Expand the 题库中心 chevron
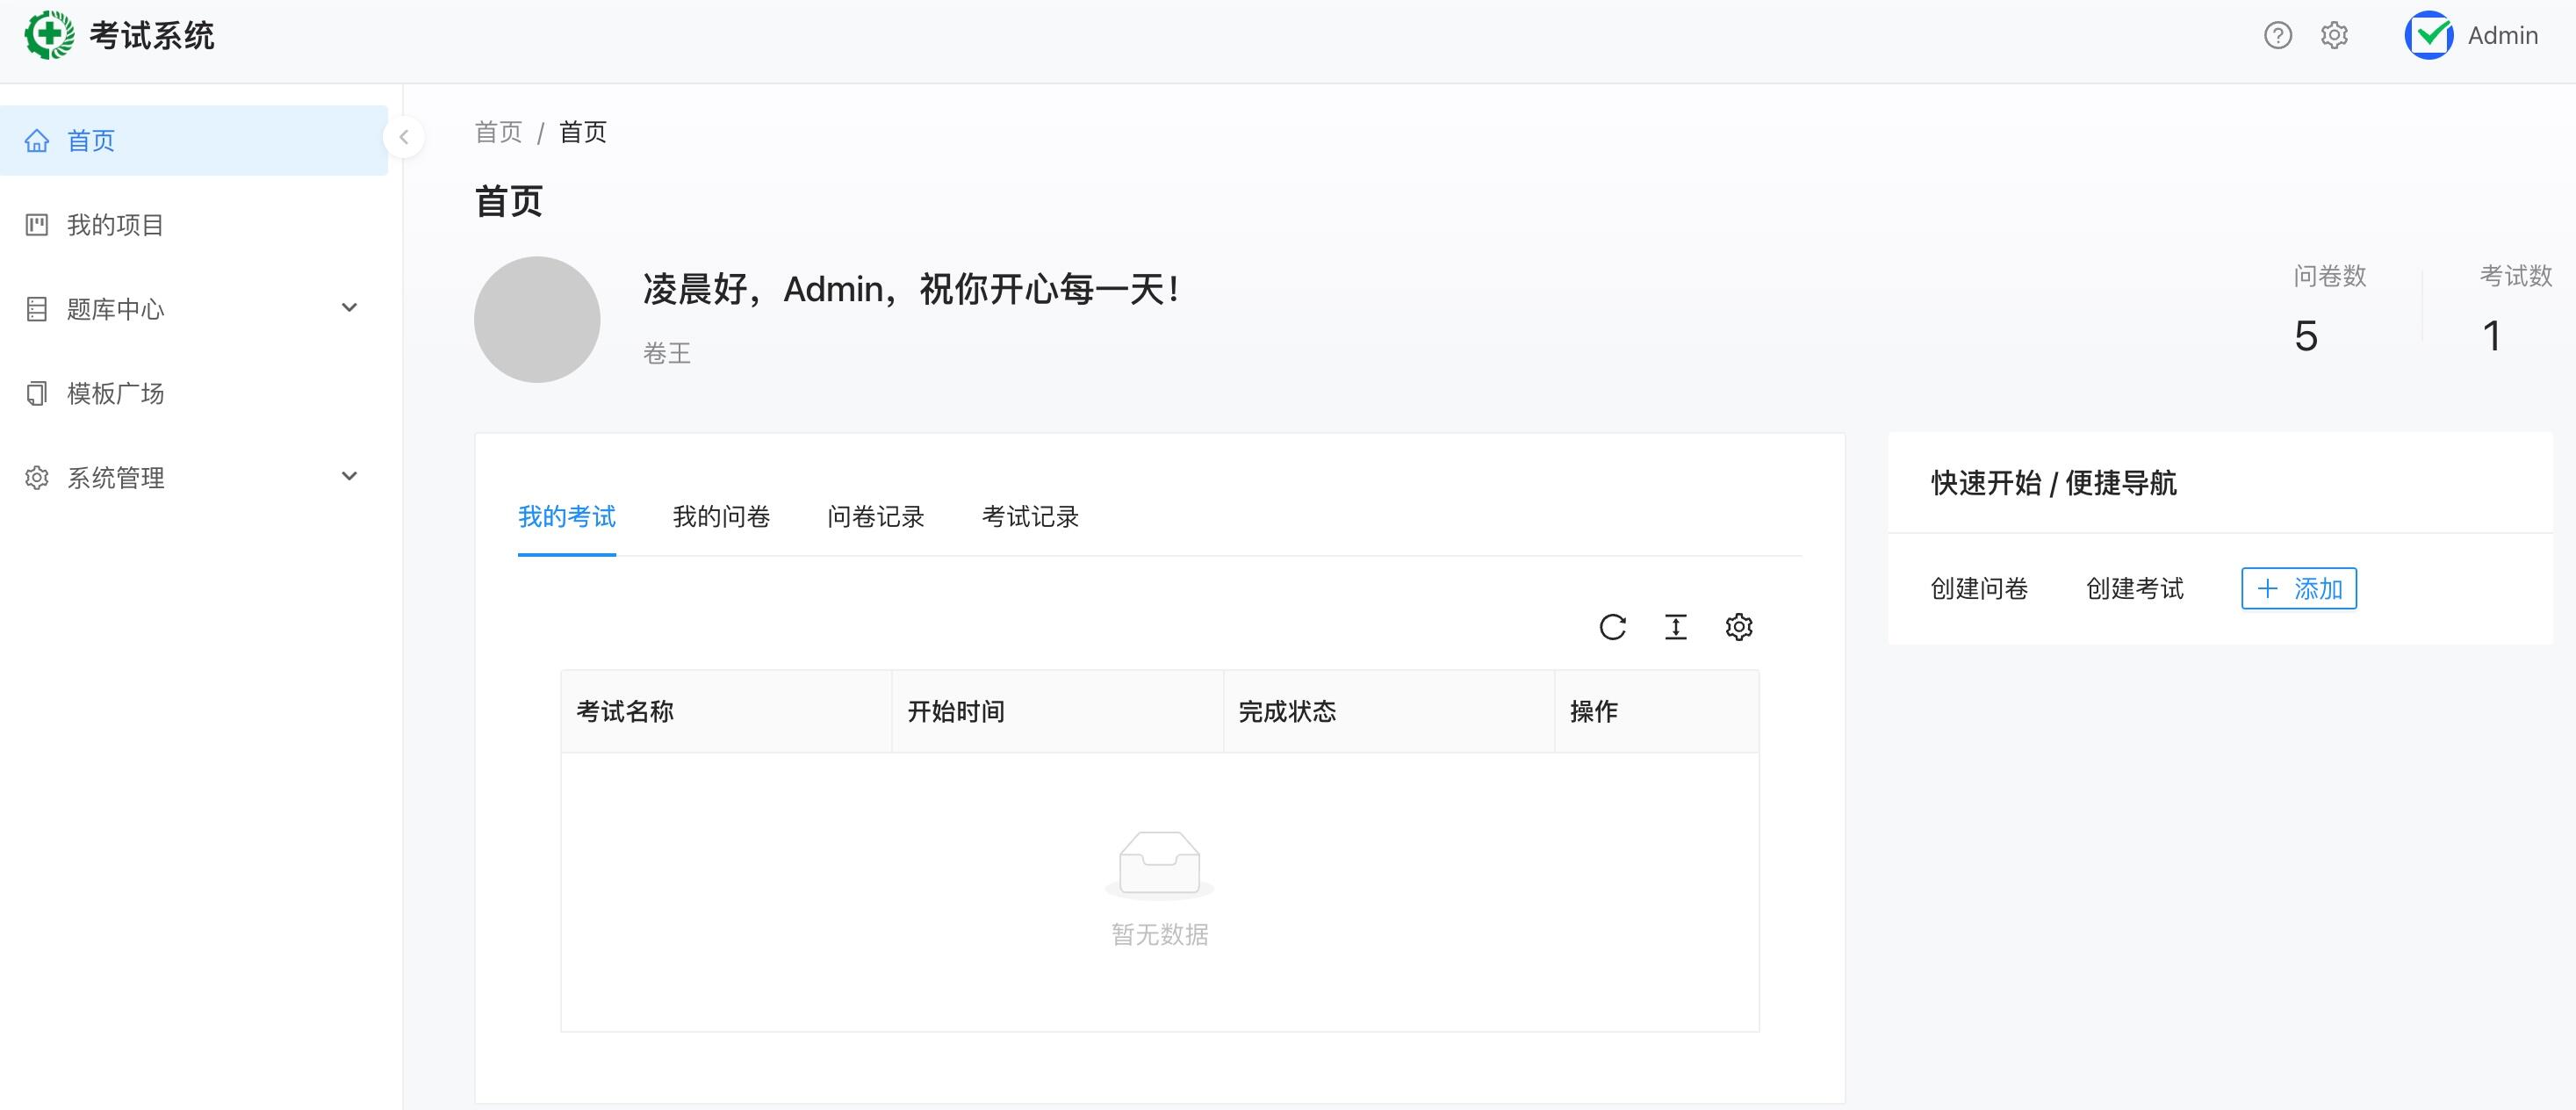This screenshot has height=1110, width=2576. click(350, 308)
